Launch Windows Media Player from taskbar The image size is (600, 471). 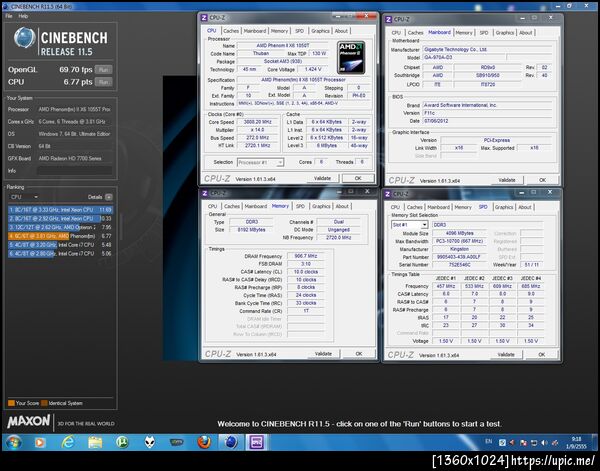click(39, 443)
